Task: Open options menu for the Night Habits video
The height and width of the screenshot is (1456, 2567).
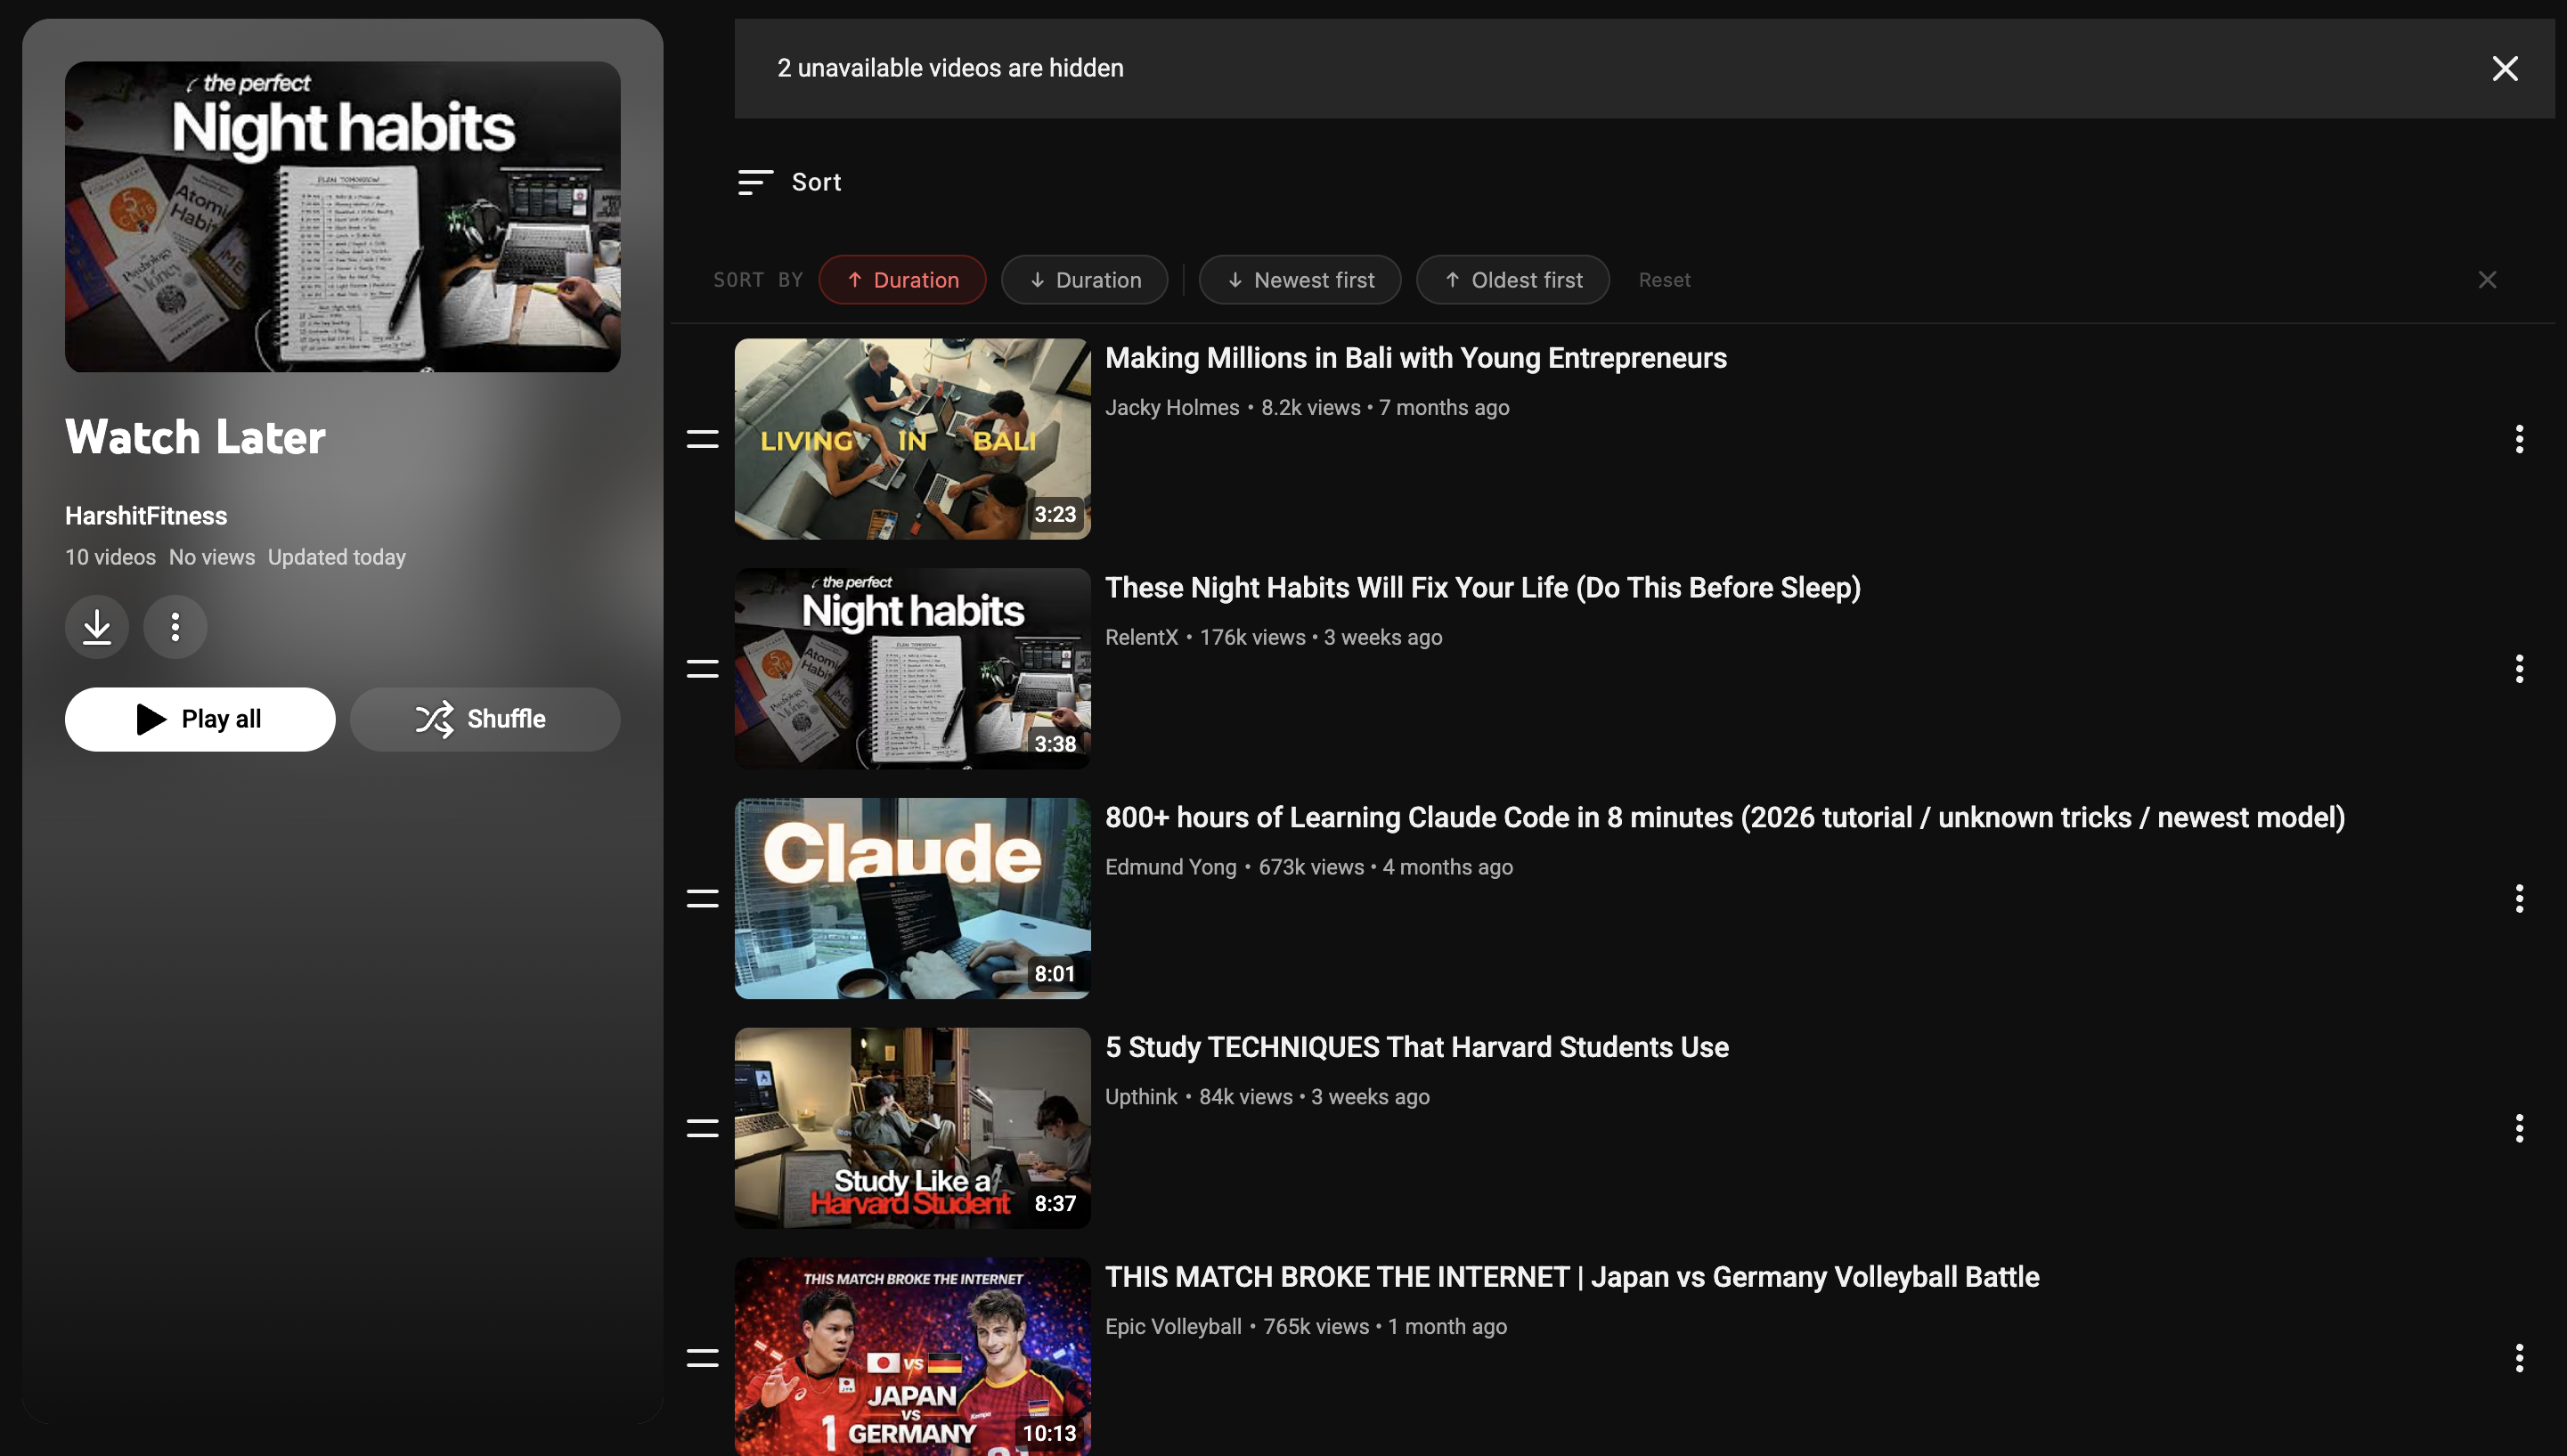Action: coord(2519,669)
